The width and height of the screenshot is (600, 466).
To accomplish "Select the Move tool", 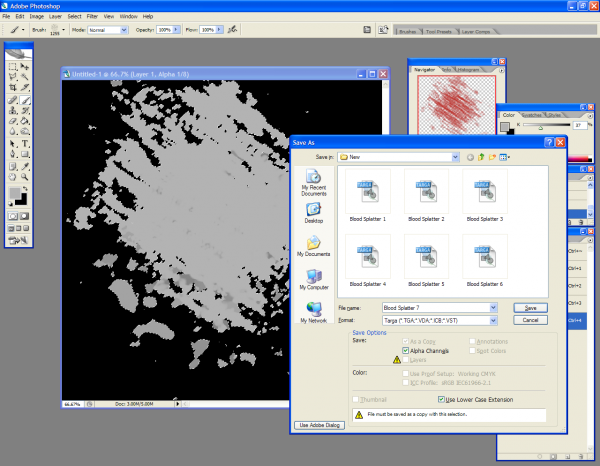I will [26, 67].
